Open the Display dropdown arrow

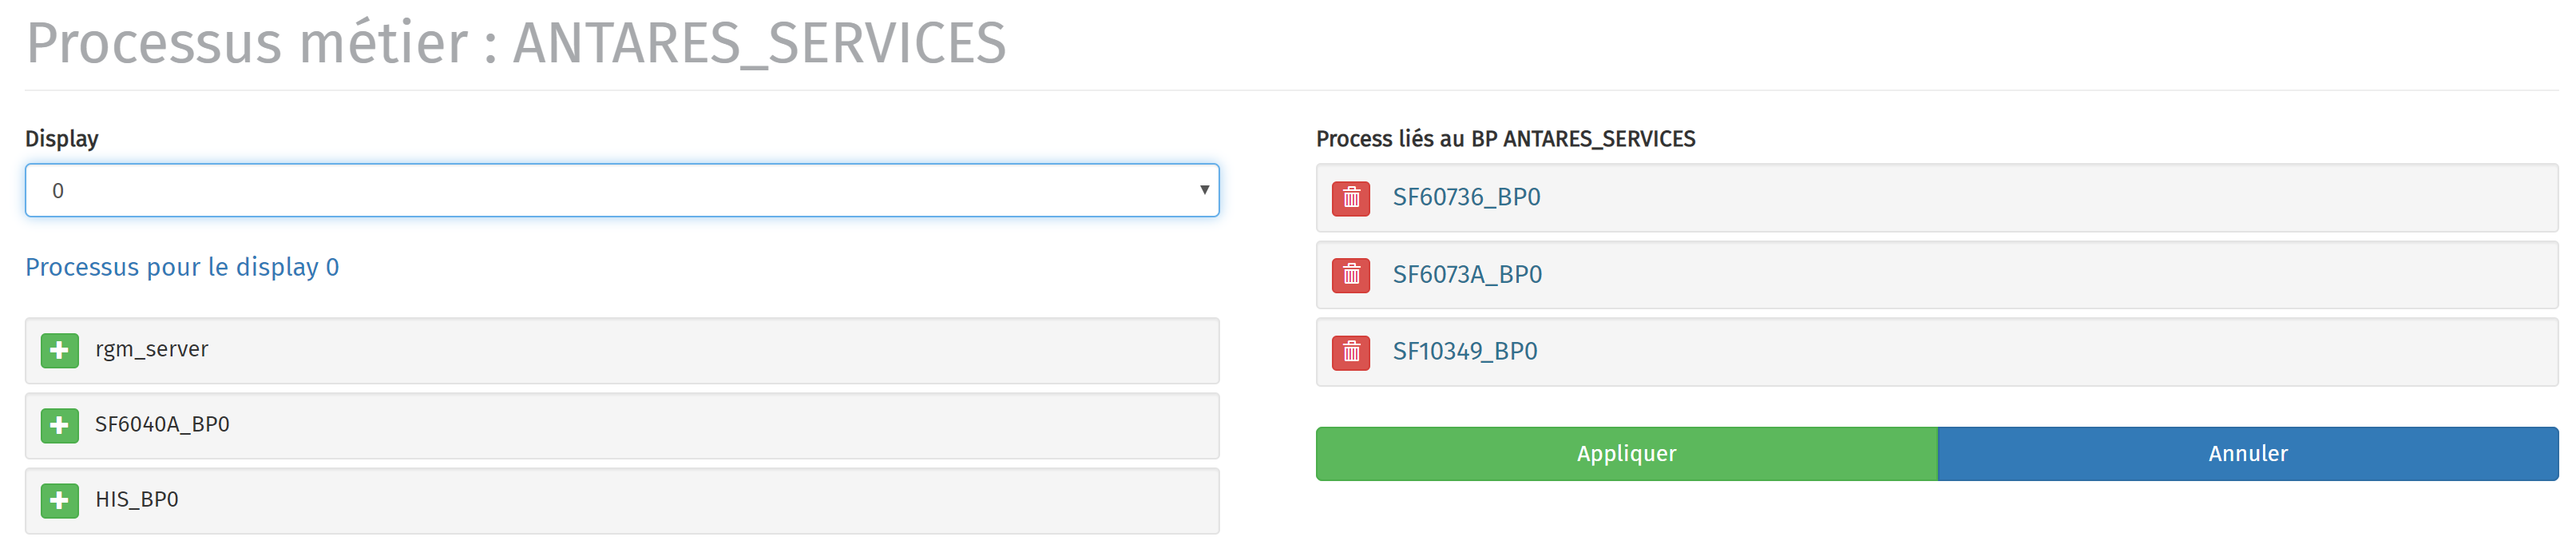click(1204, 190)
